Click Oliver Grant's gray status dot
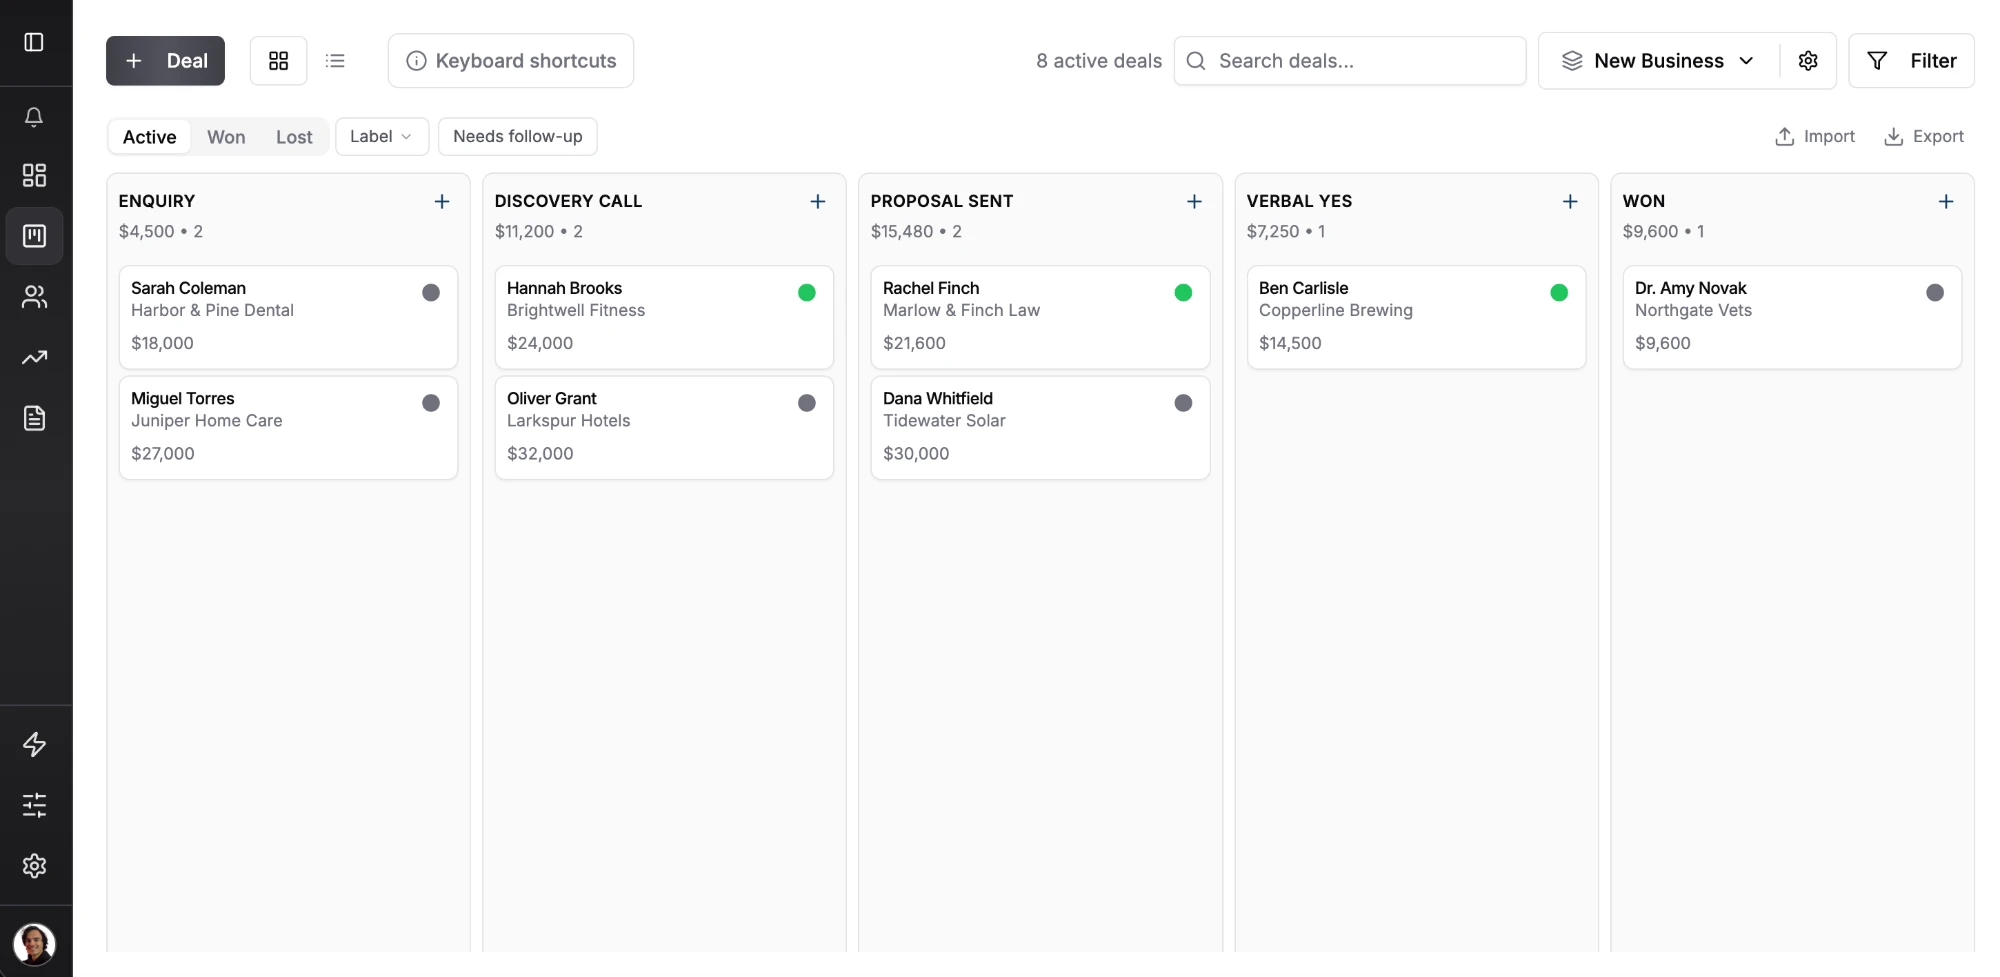Viewport: 2000px width, 977px height. pos(807,403)
